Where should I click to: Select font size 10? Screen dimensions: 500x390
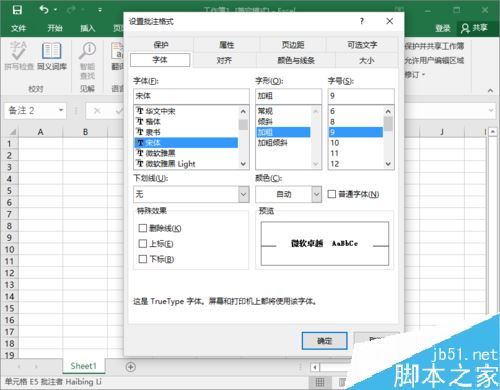tap(356, 143)
